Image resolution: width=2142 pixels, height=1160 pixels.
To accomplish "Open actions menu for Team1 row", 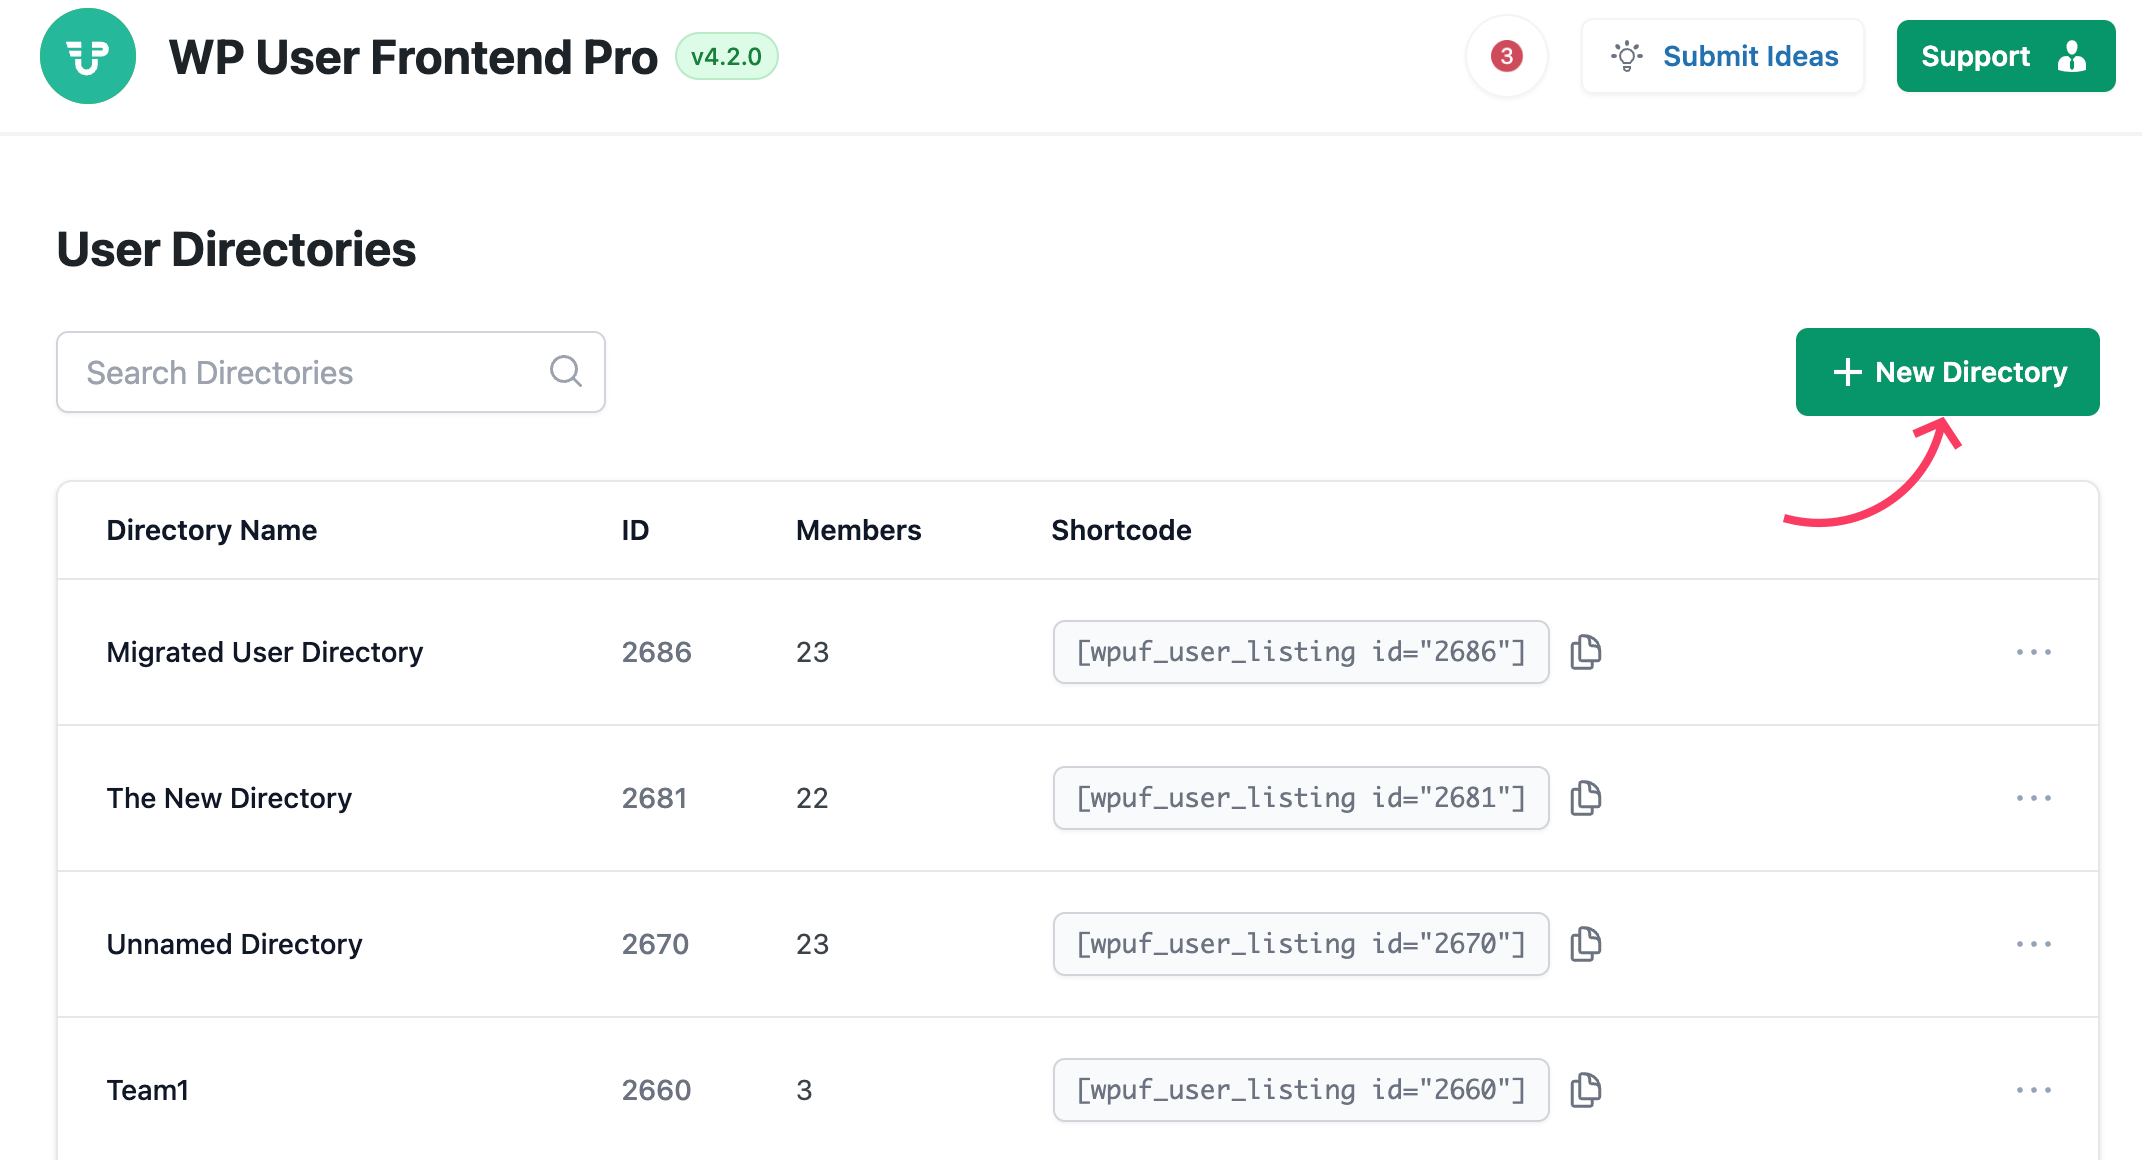I will 2034,1090.
